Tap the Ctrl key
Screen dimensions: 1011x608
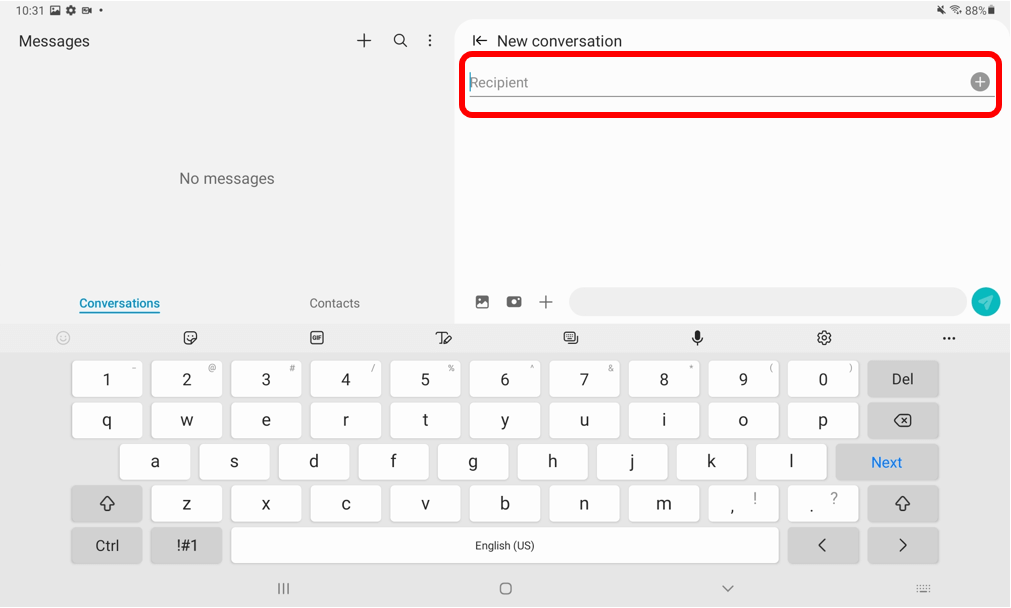coord(107,545)
